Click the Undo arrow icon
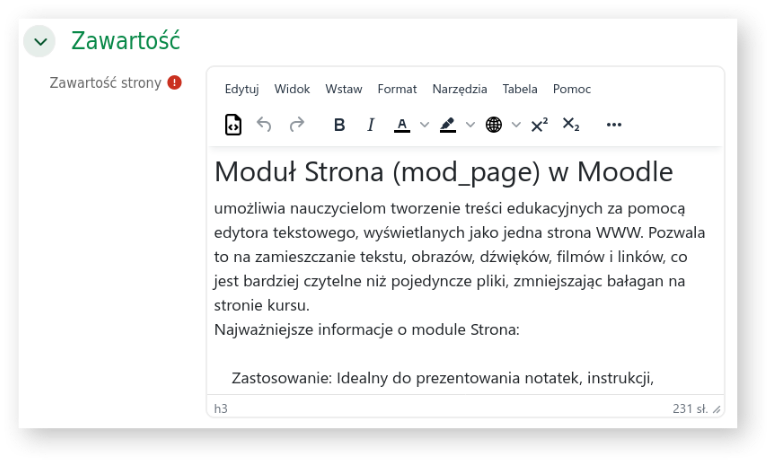Viewport: 772px width, 463px height. (x=264, y=125)
